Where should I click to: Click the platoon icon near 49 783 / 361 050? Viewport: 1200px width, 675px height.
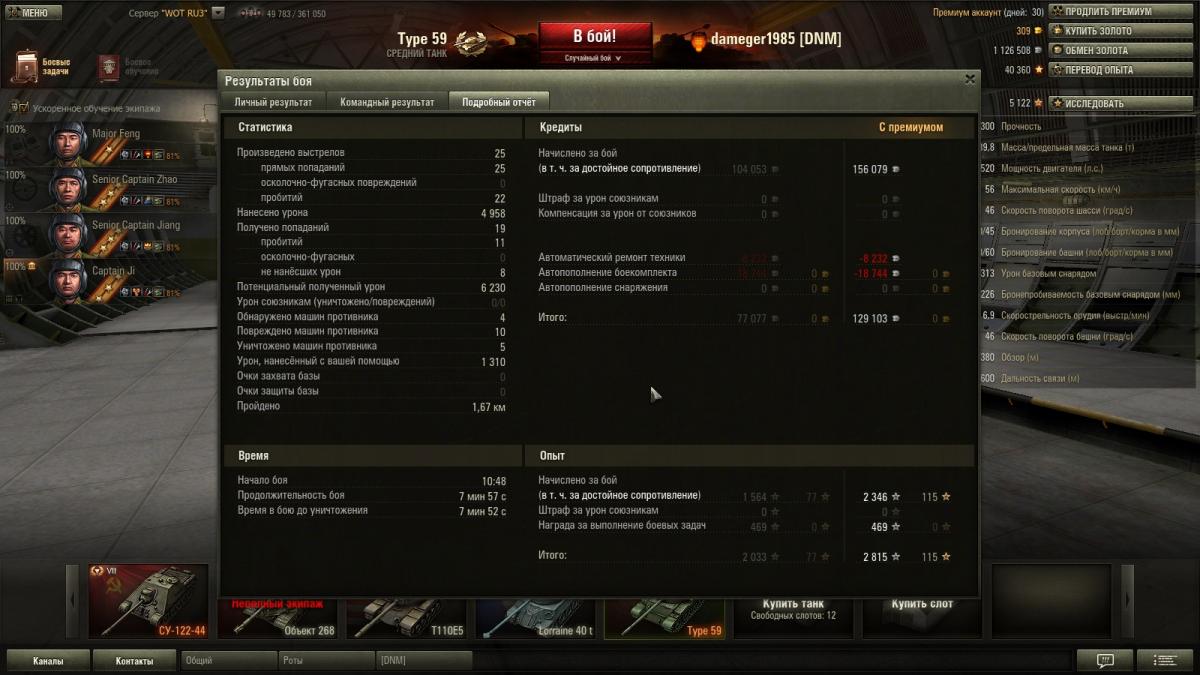[250, 14]
